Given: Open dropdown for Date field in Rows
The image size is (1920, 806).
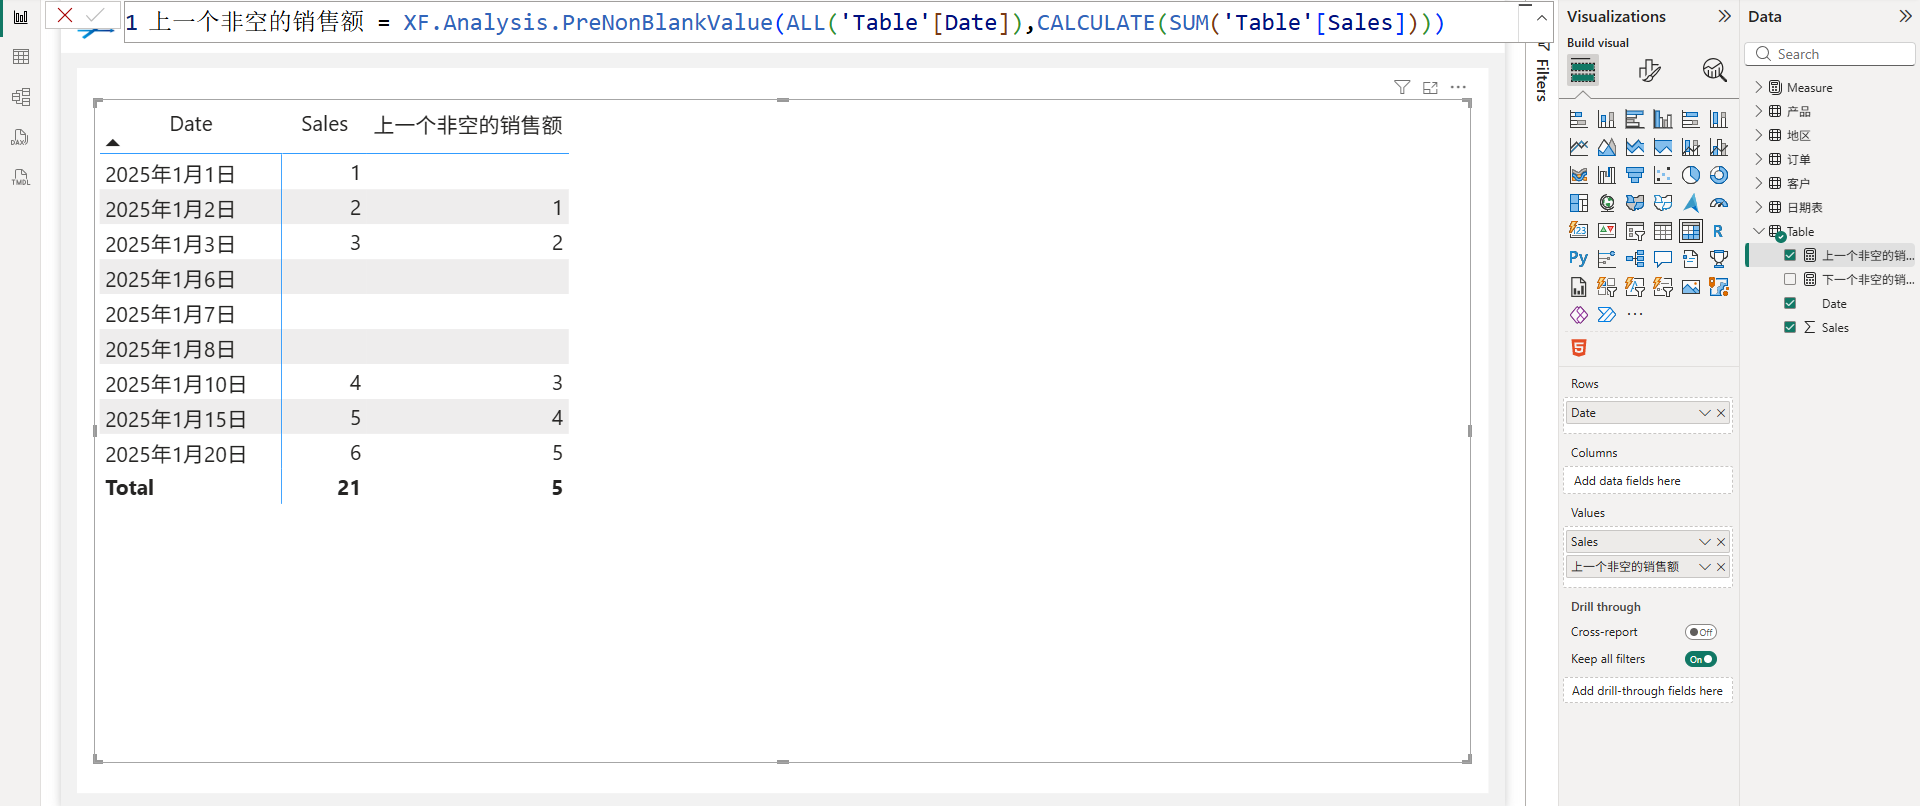Looking at the screenshot, I should point(1704,413).
